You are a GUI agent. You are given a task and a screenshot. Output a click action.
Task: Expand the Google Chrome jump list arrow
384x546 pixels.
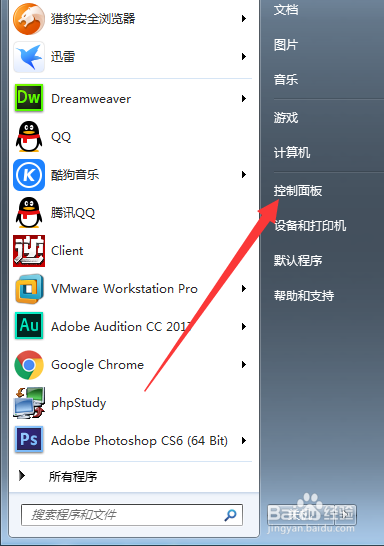pos(244,364)
